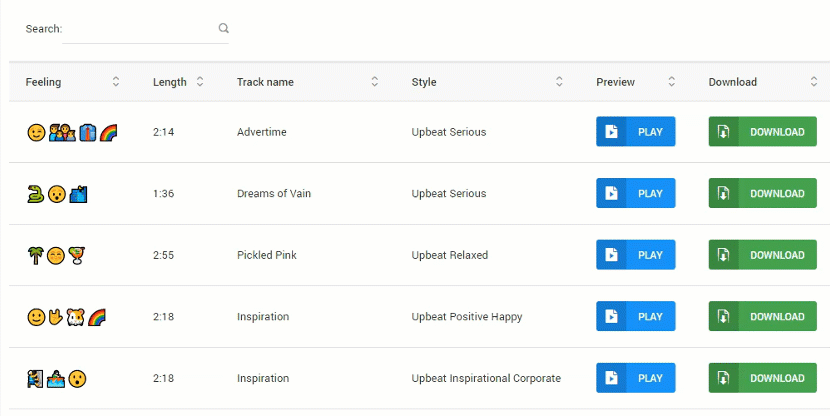Download the Upbeat Inspirational Corporate track

[x=762, y=378]
